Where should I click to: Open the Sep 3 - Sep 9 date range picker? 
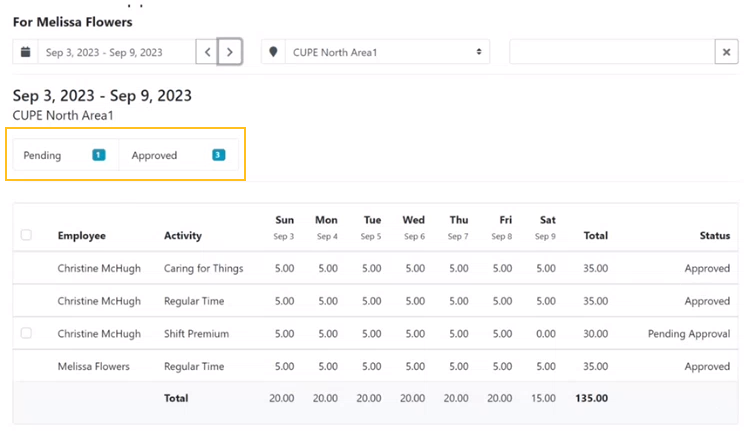pyautogui.click(x=115, y=52)
